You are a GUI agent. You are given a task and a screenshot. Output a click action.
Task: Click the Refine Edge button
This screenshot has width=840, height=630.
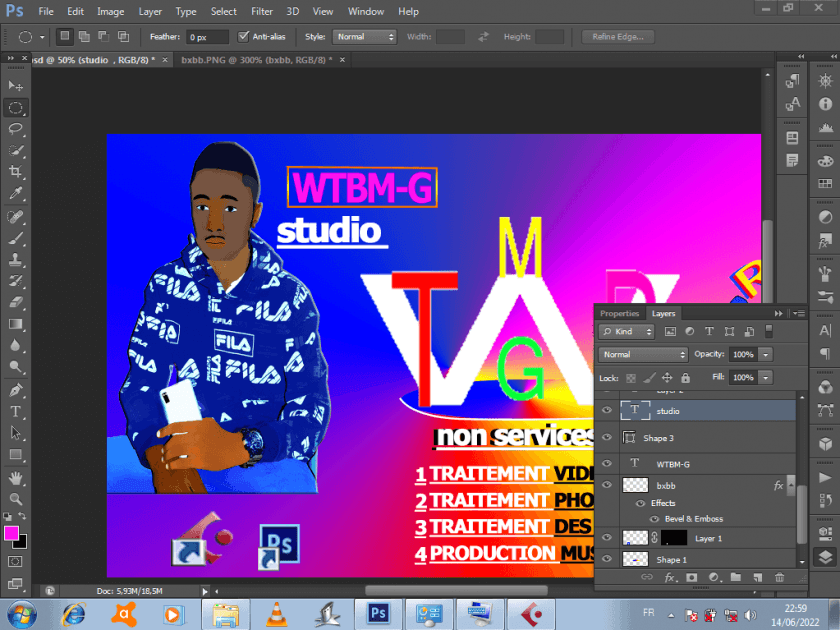coord(618,37)
